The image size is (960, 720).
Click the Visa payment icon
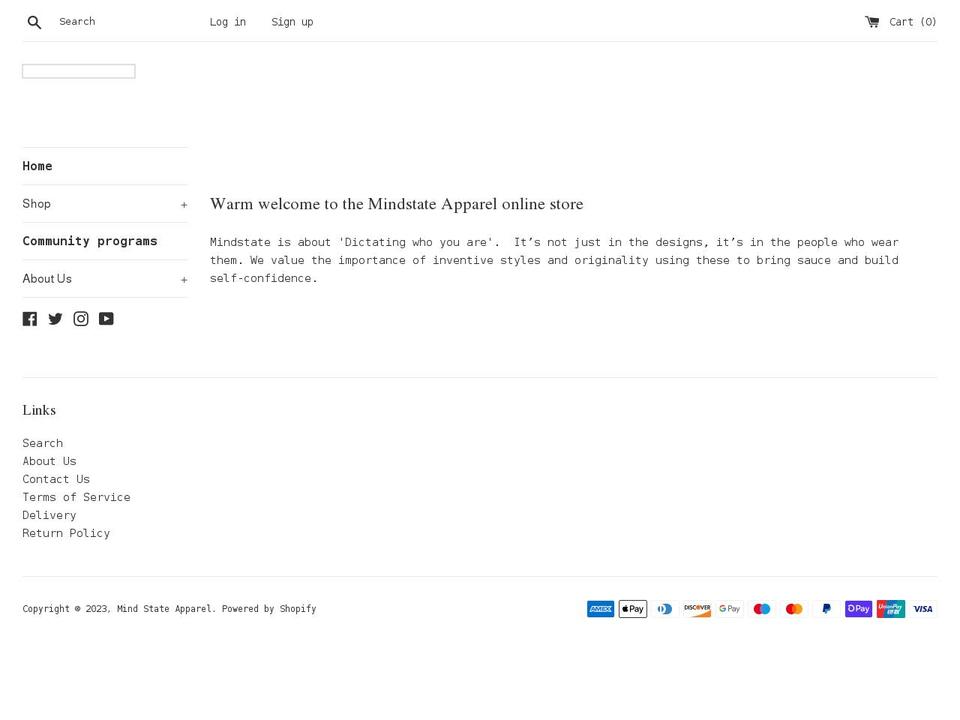923,609
